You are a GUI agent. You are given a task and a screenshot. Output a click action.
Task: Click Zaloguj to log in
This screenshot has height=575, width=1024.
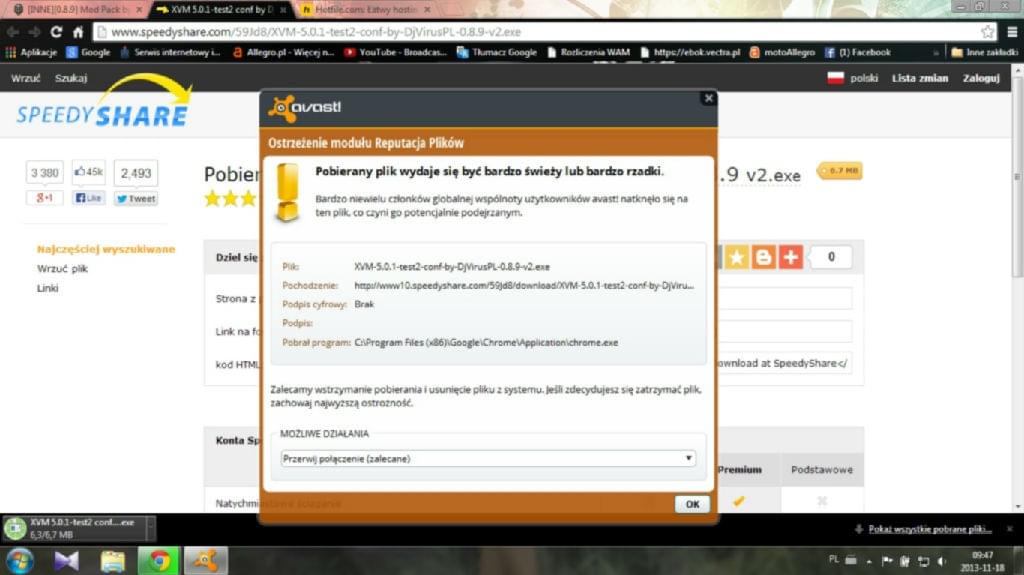pos(981,78)
